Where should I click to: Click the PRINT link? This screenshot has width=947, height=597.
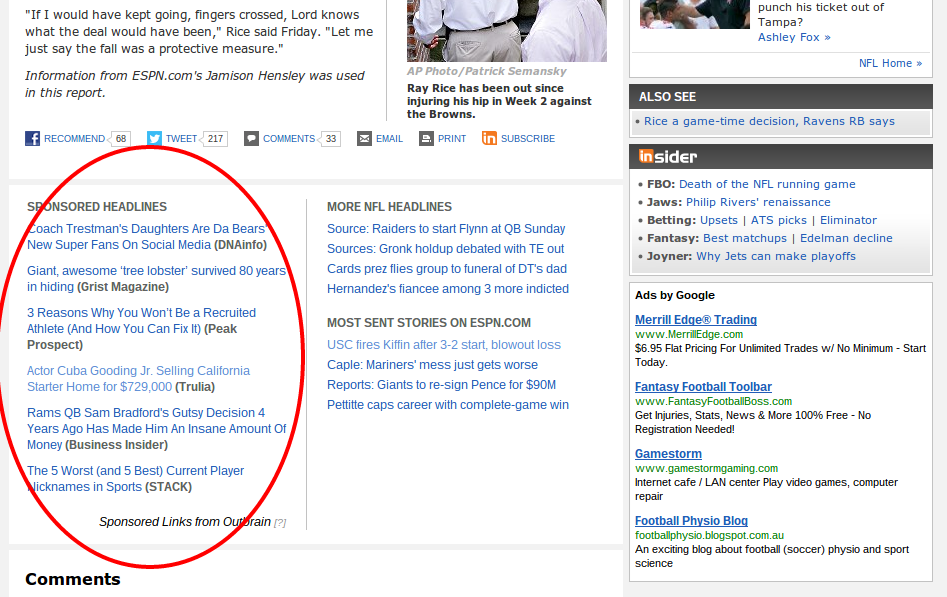[x=452, y=138]
